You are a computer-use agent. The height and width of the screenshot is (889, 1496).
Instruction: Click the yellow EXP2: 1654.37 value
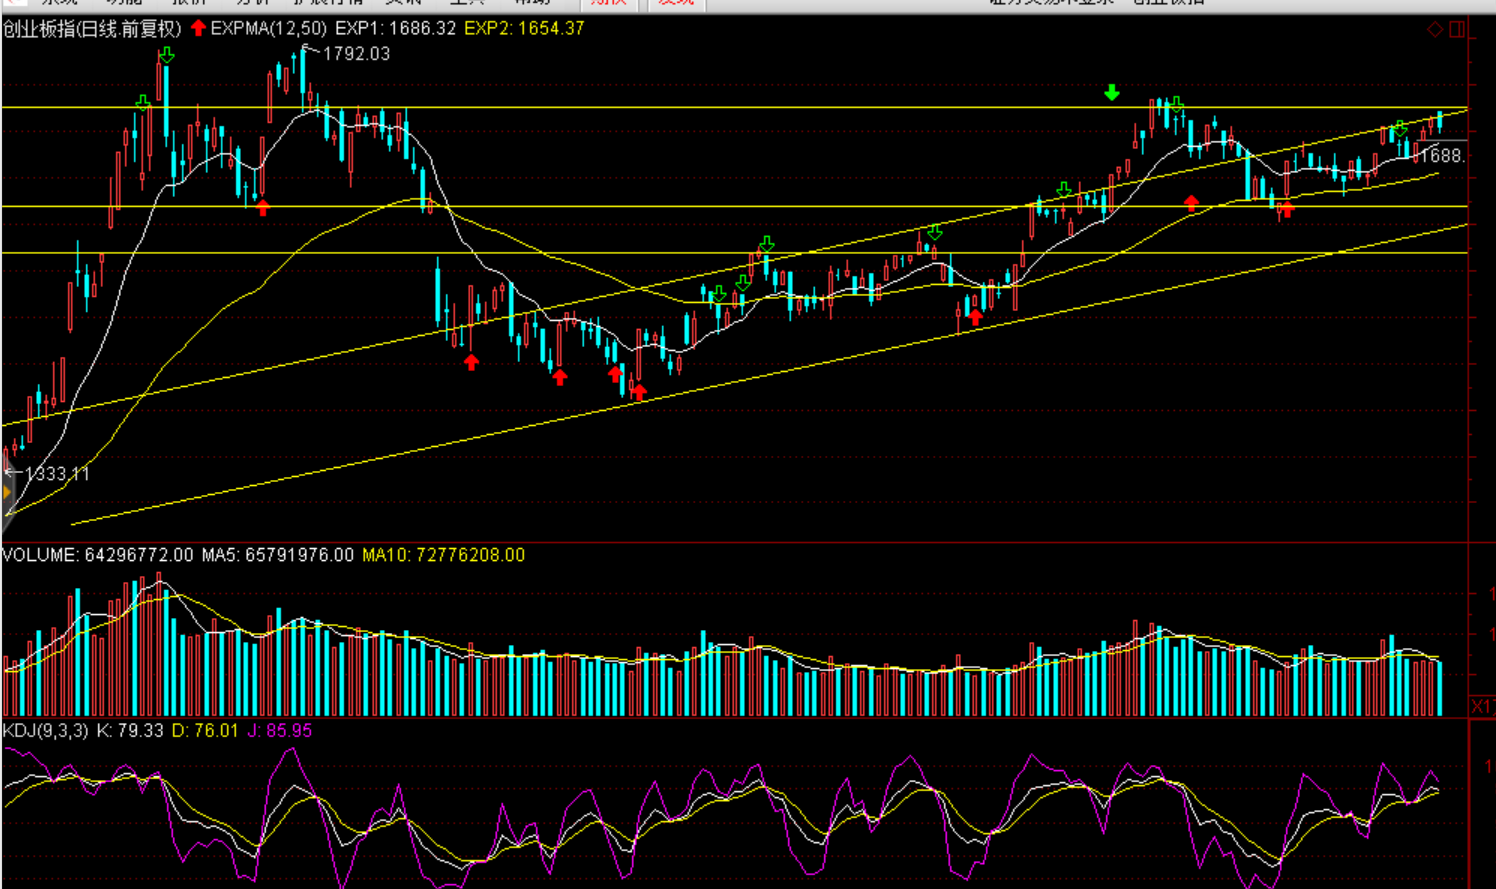(x=524, y=29)
